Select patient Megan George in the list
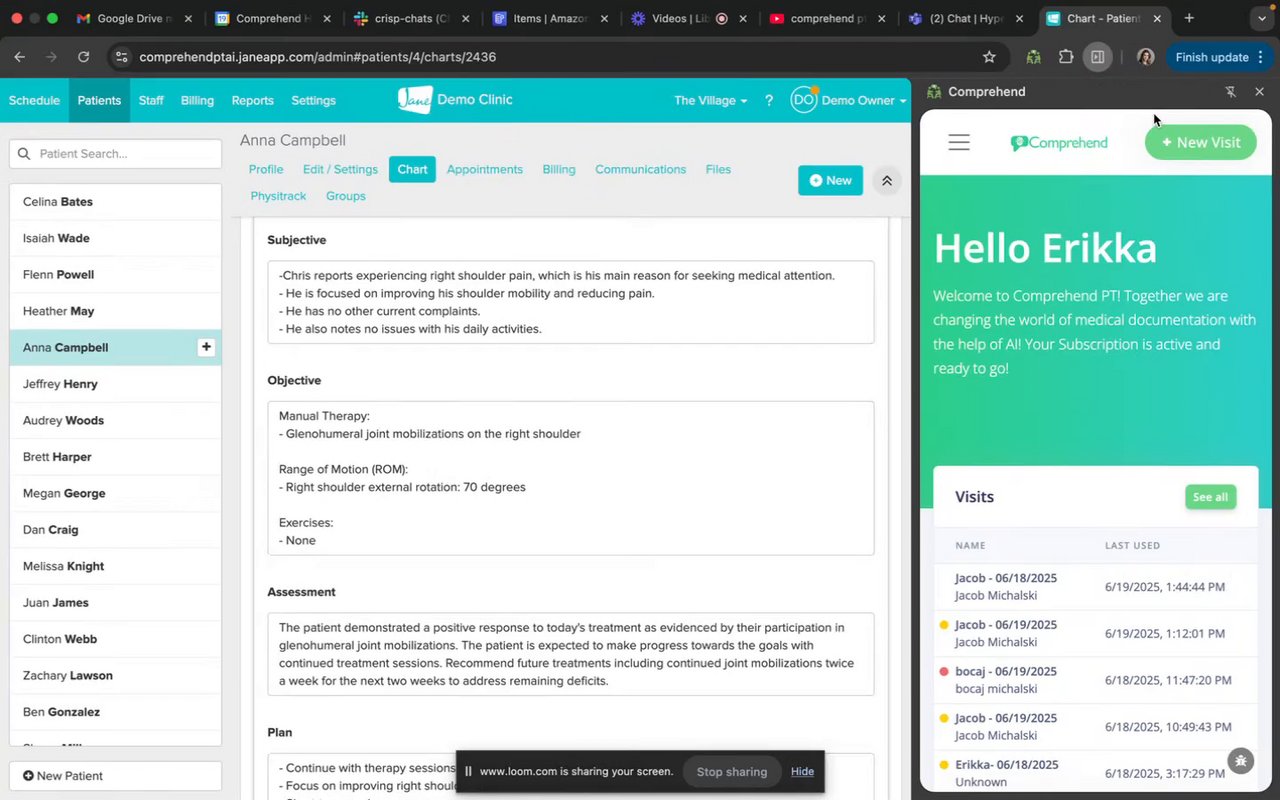Image resolution: width=1280 pixels, height=800 pixels. point(116,493)
